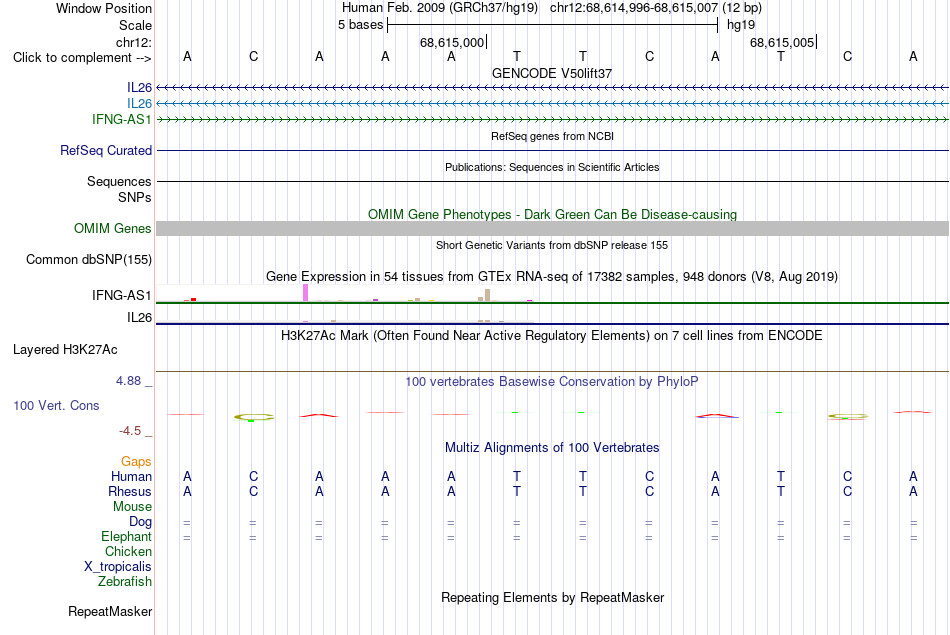
Task: Open the H3K27Ac Mark track title
Action: coord(552,336)
